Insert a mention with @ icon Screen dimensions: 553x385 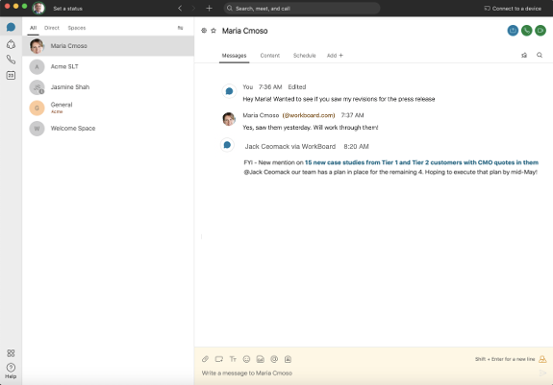point(274,359)
